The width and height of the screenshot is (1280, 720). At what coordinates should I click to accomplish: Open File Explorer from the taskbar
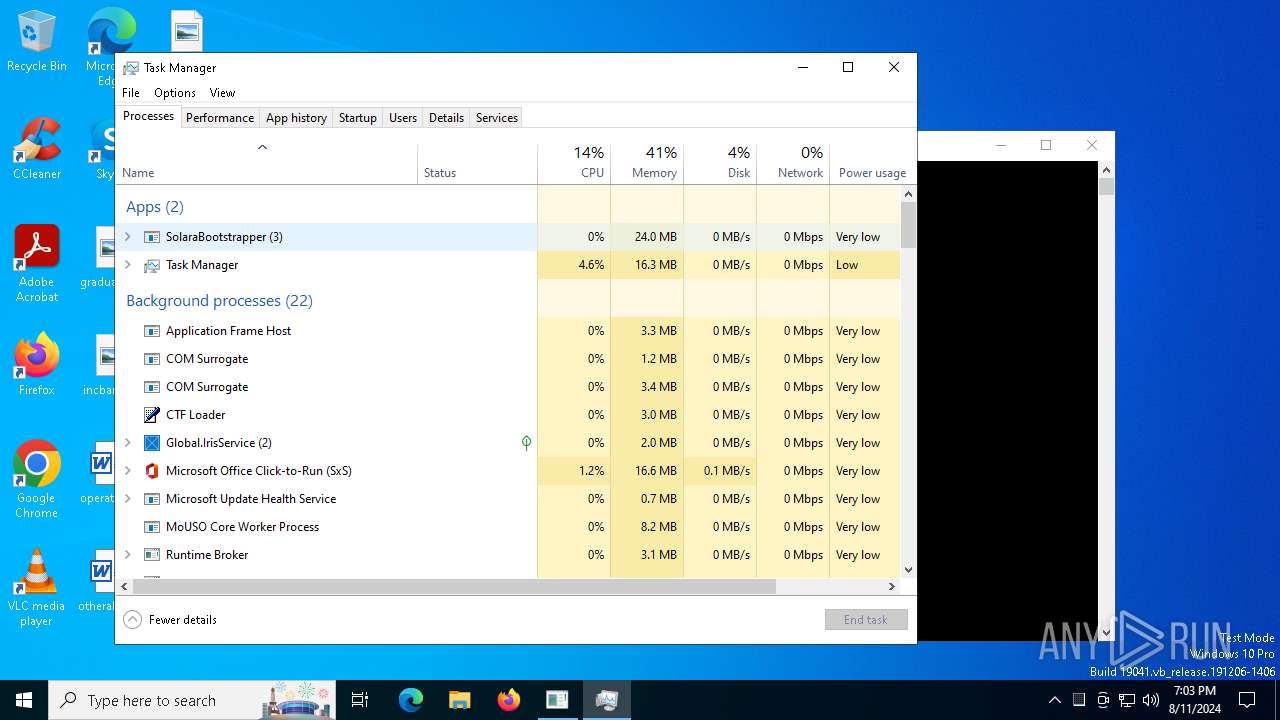pos(460,700)
